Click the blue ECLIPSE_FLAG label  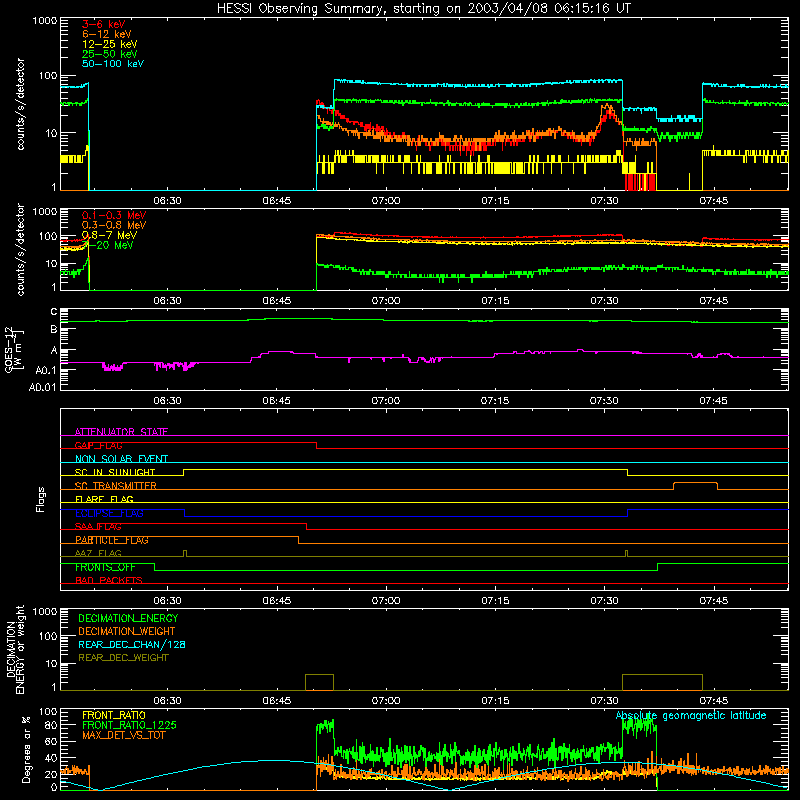pos(109,513)
